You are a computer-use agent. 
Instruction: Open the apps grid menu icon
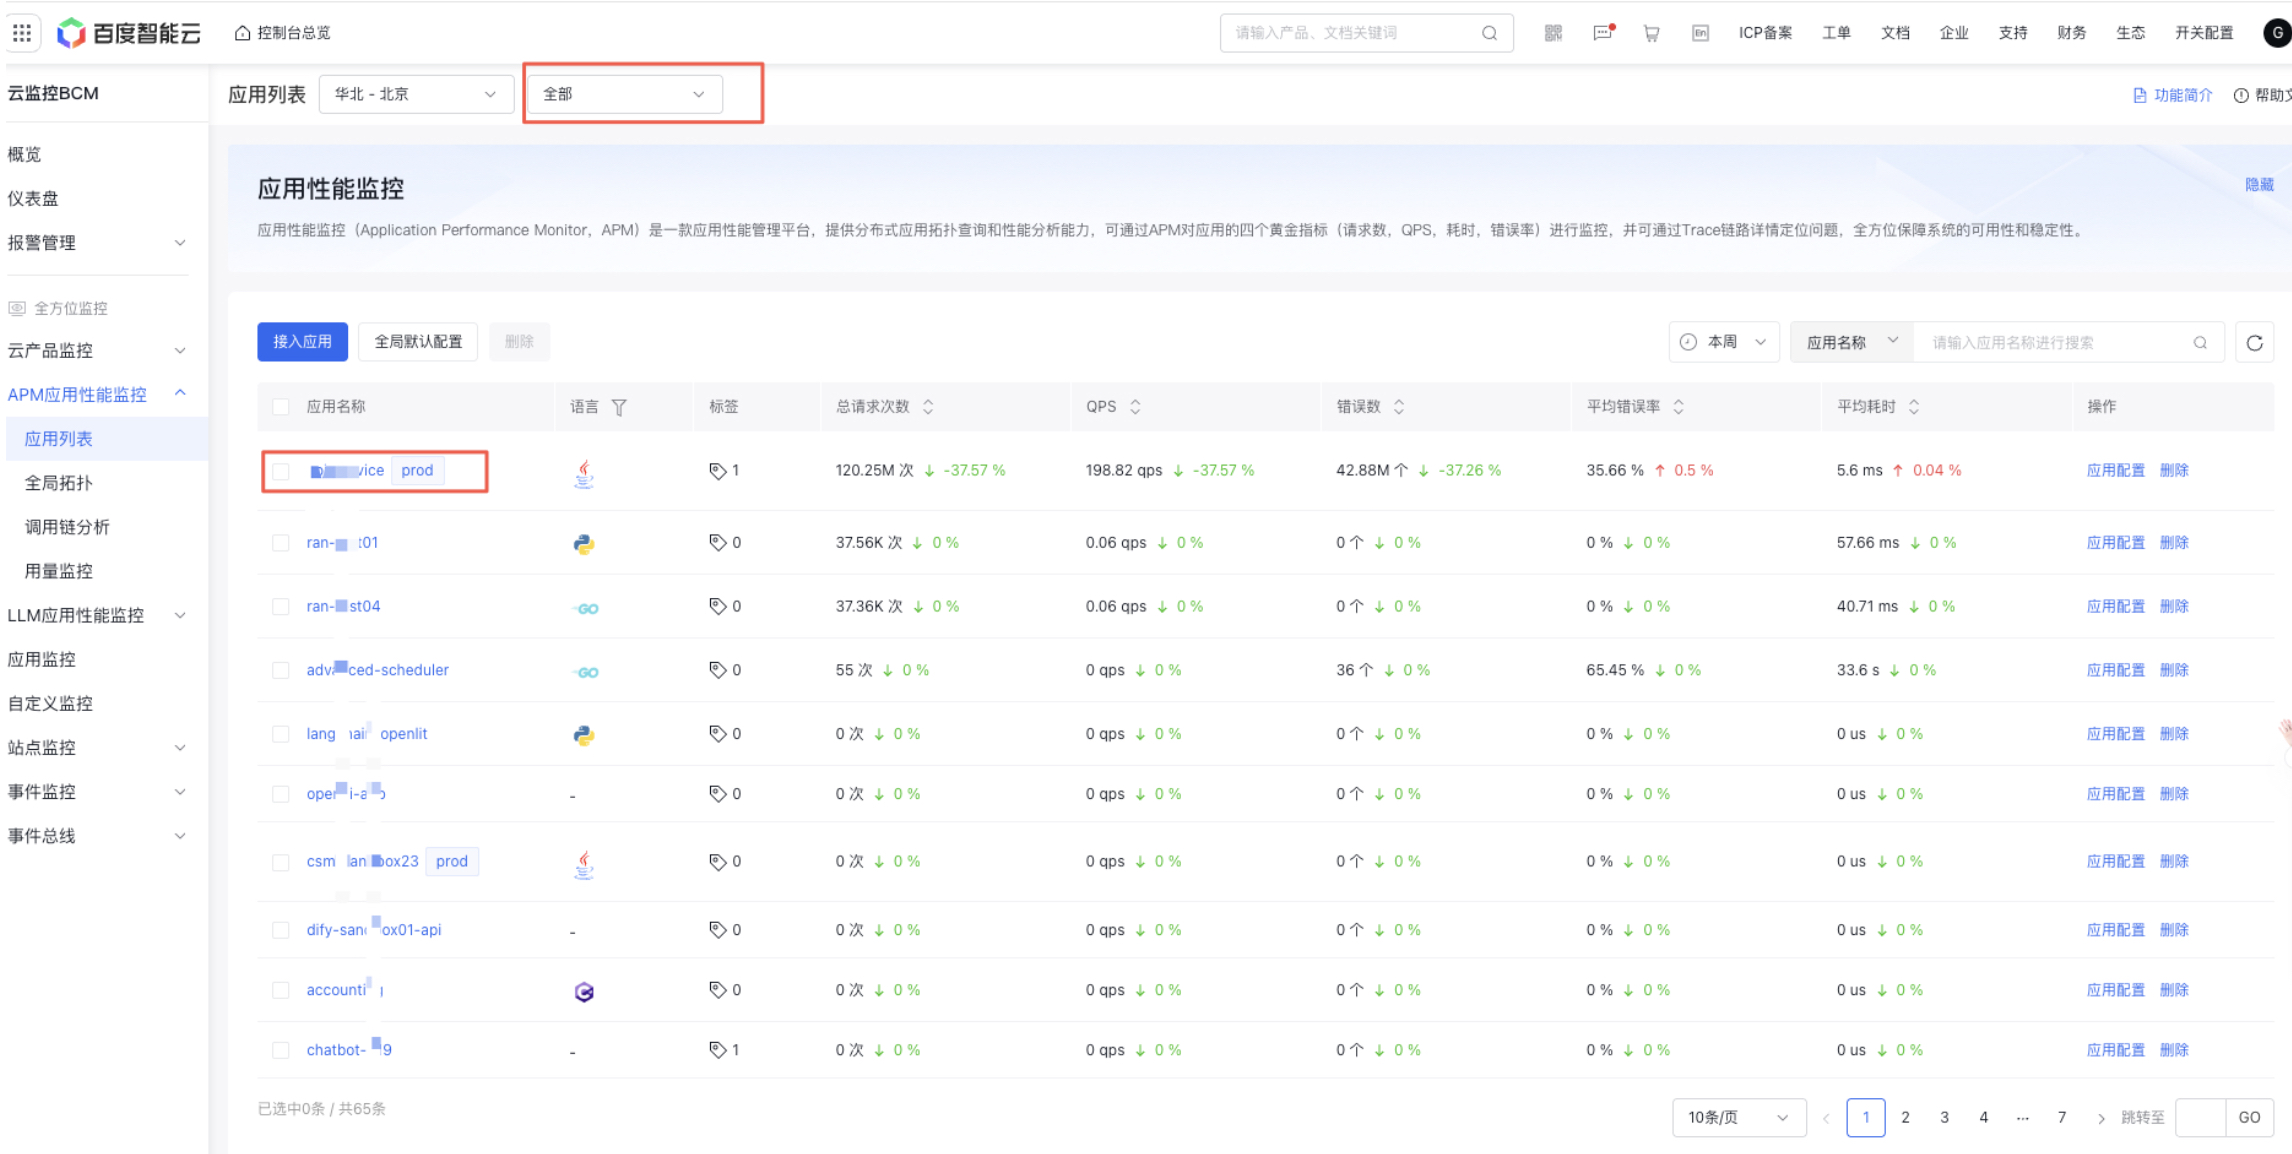[x=22, y=33]
